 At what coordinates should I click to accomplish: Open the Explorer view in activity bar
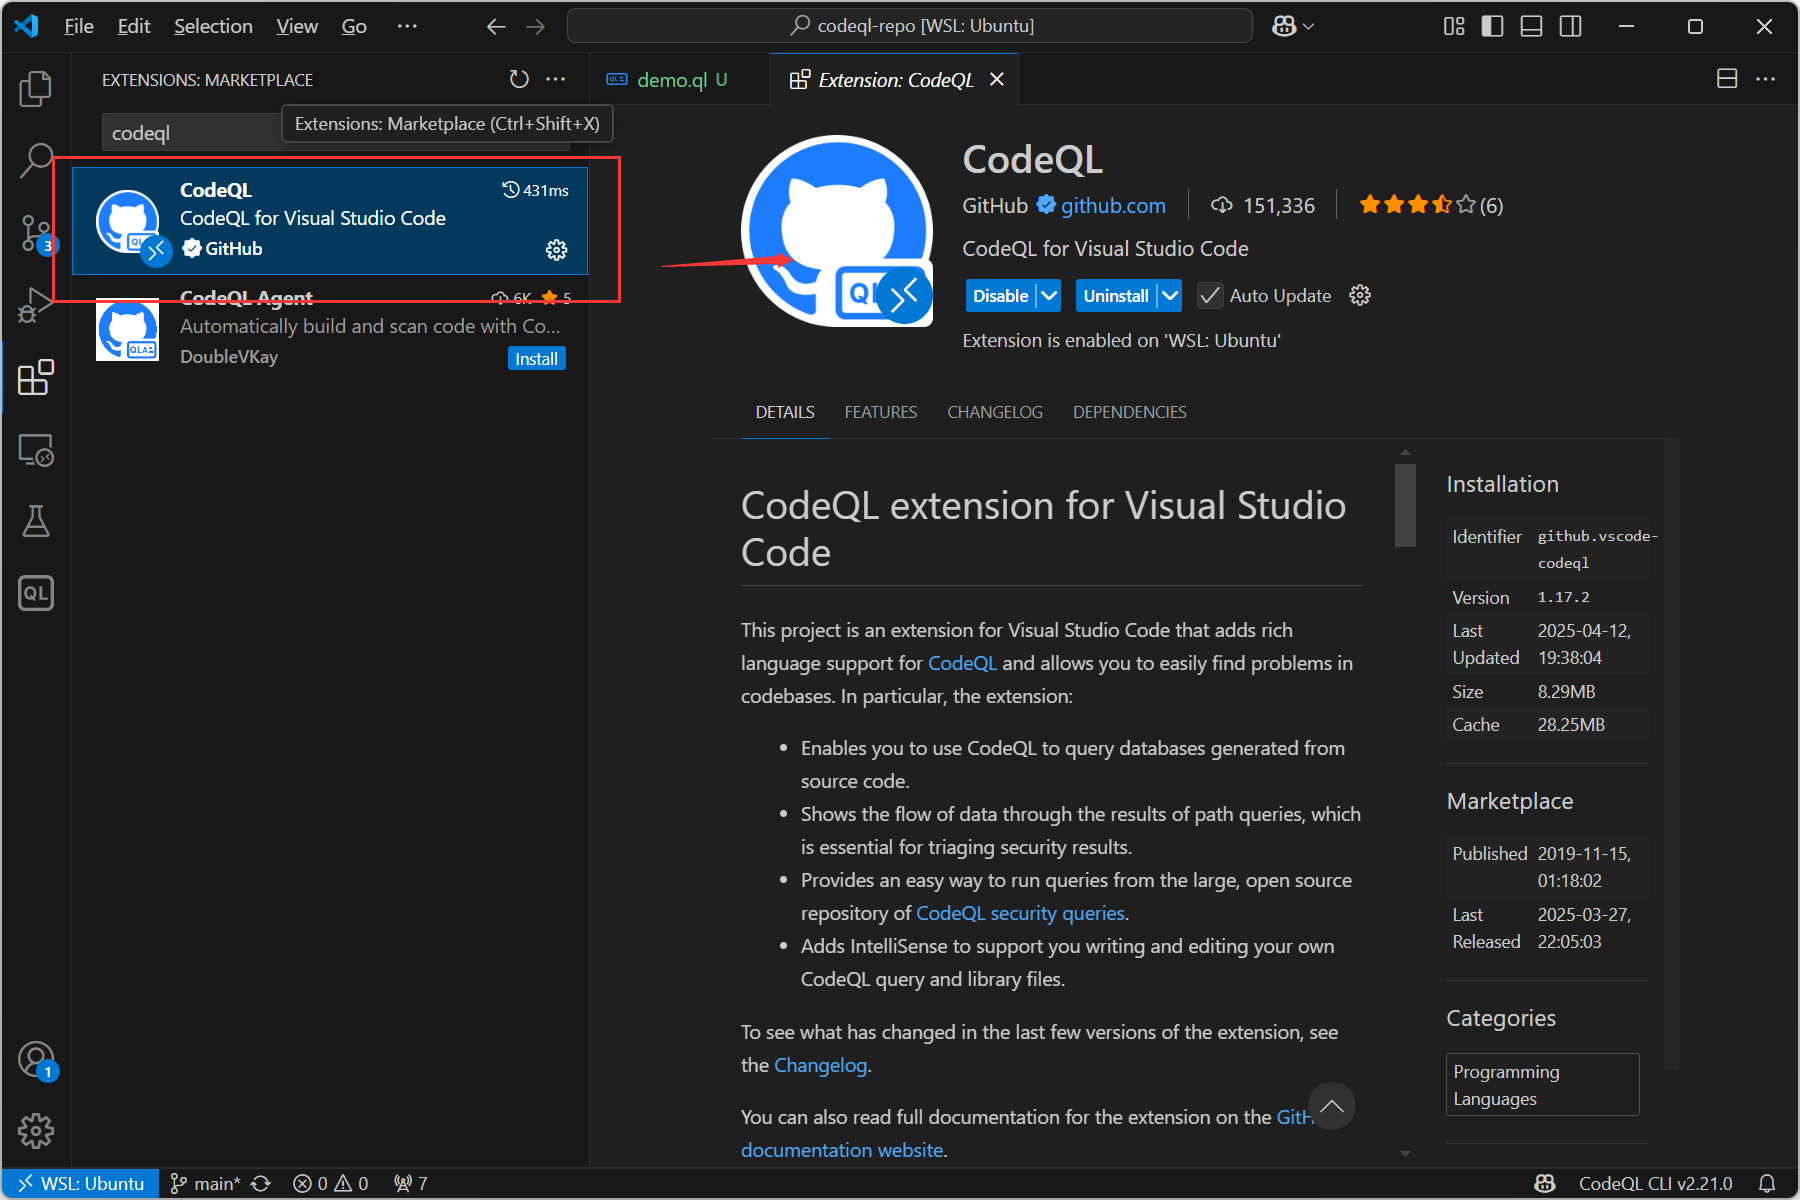pyautogui.click(x=36, y=88)
